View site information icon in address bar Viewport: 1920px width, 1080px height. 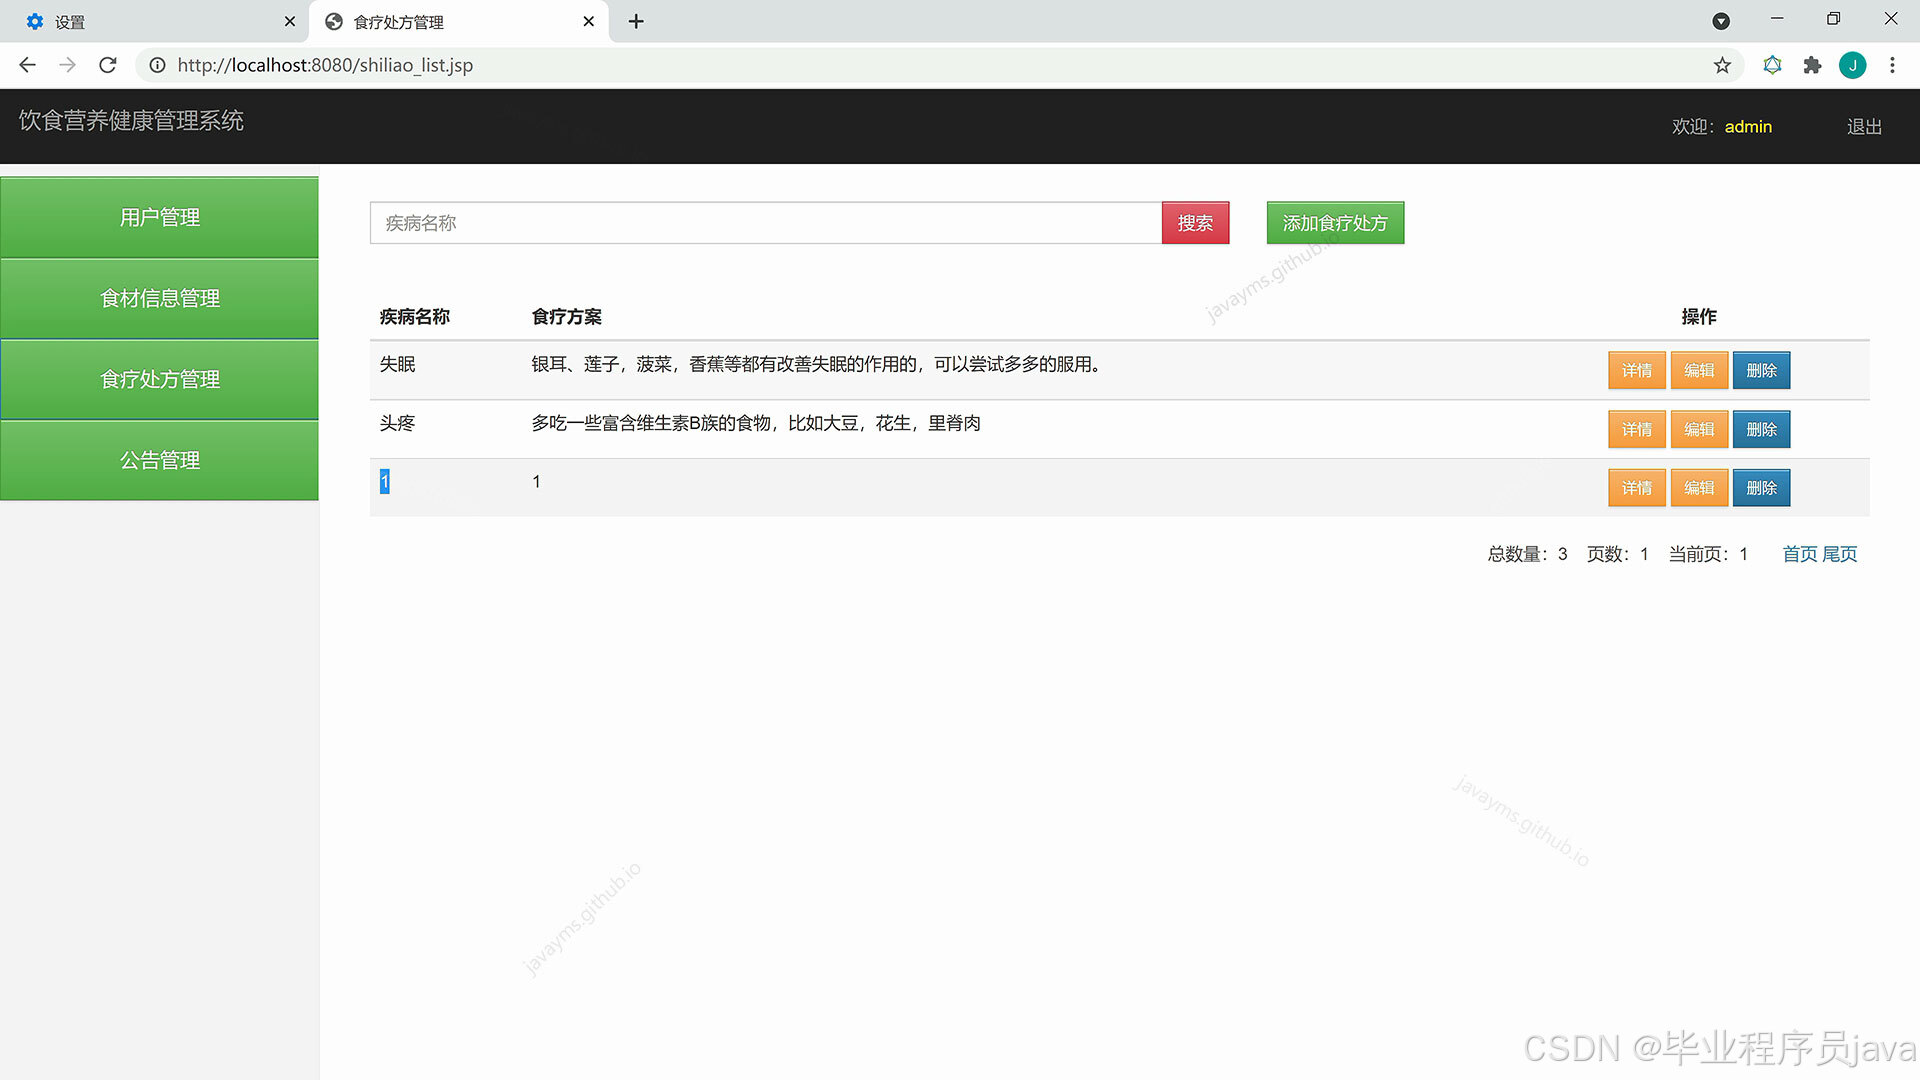(157, 65)
